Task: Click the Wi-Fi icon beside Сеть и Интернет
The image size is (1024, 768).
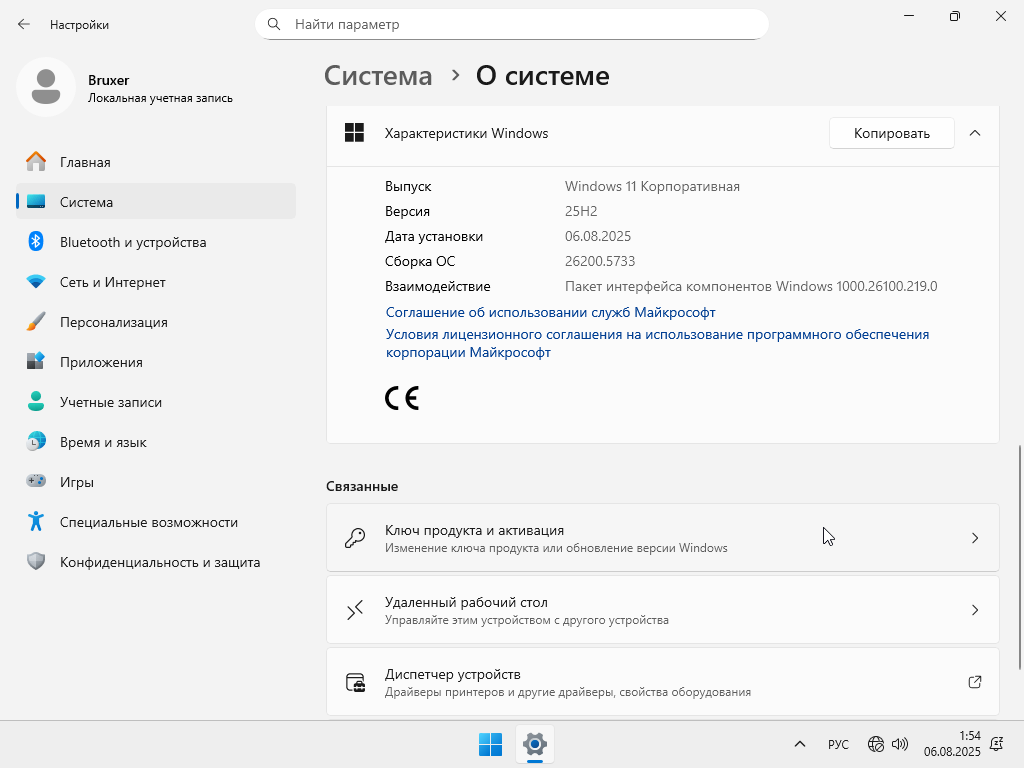Action: tap(36, 281)
